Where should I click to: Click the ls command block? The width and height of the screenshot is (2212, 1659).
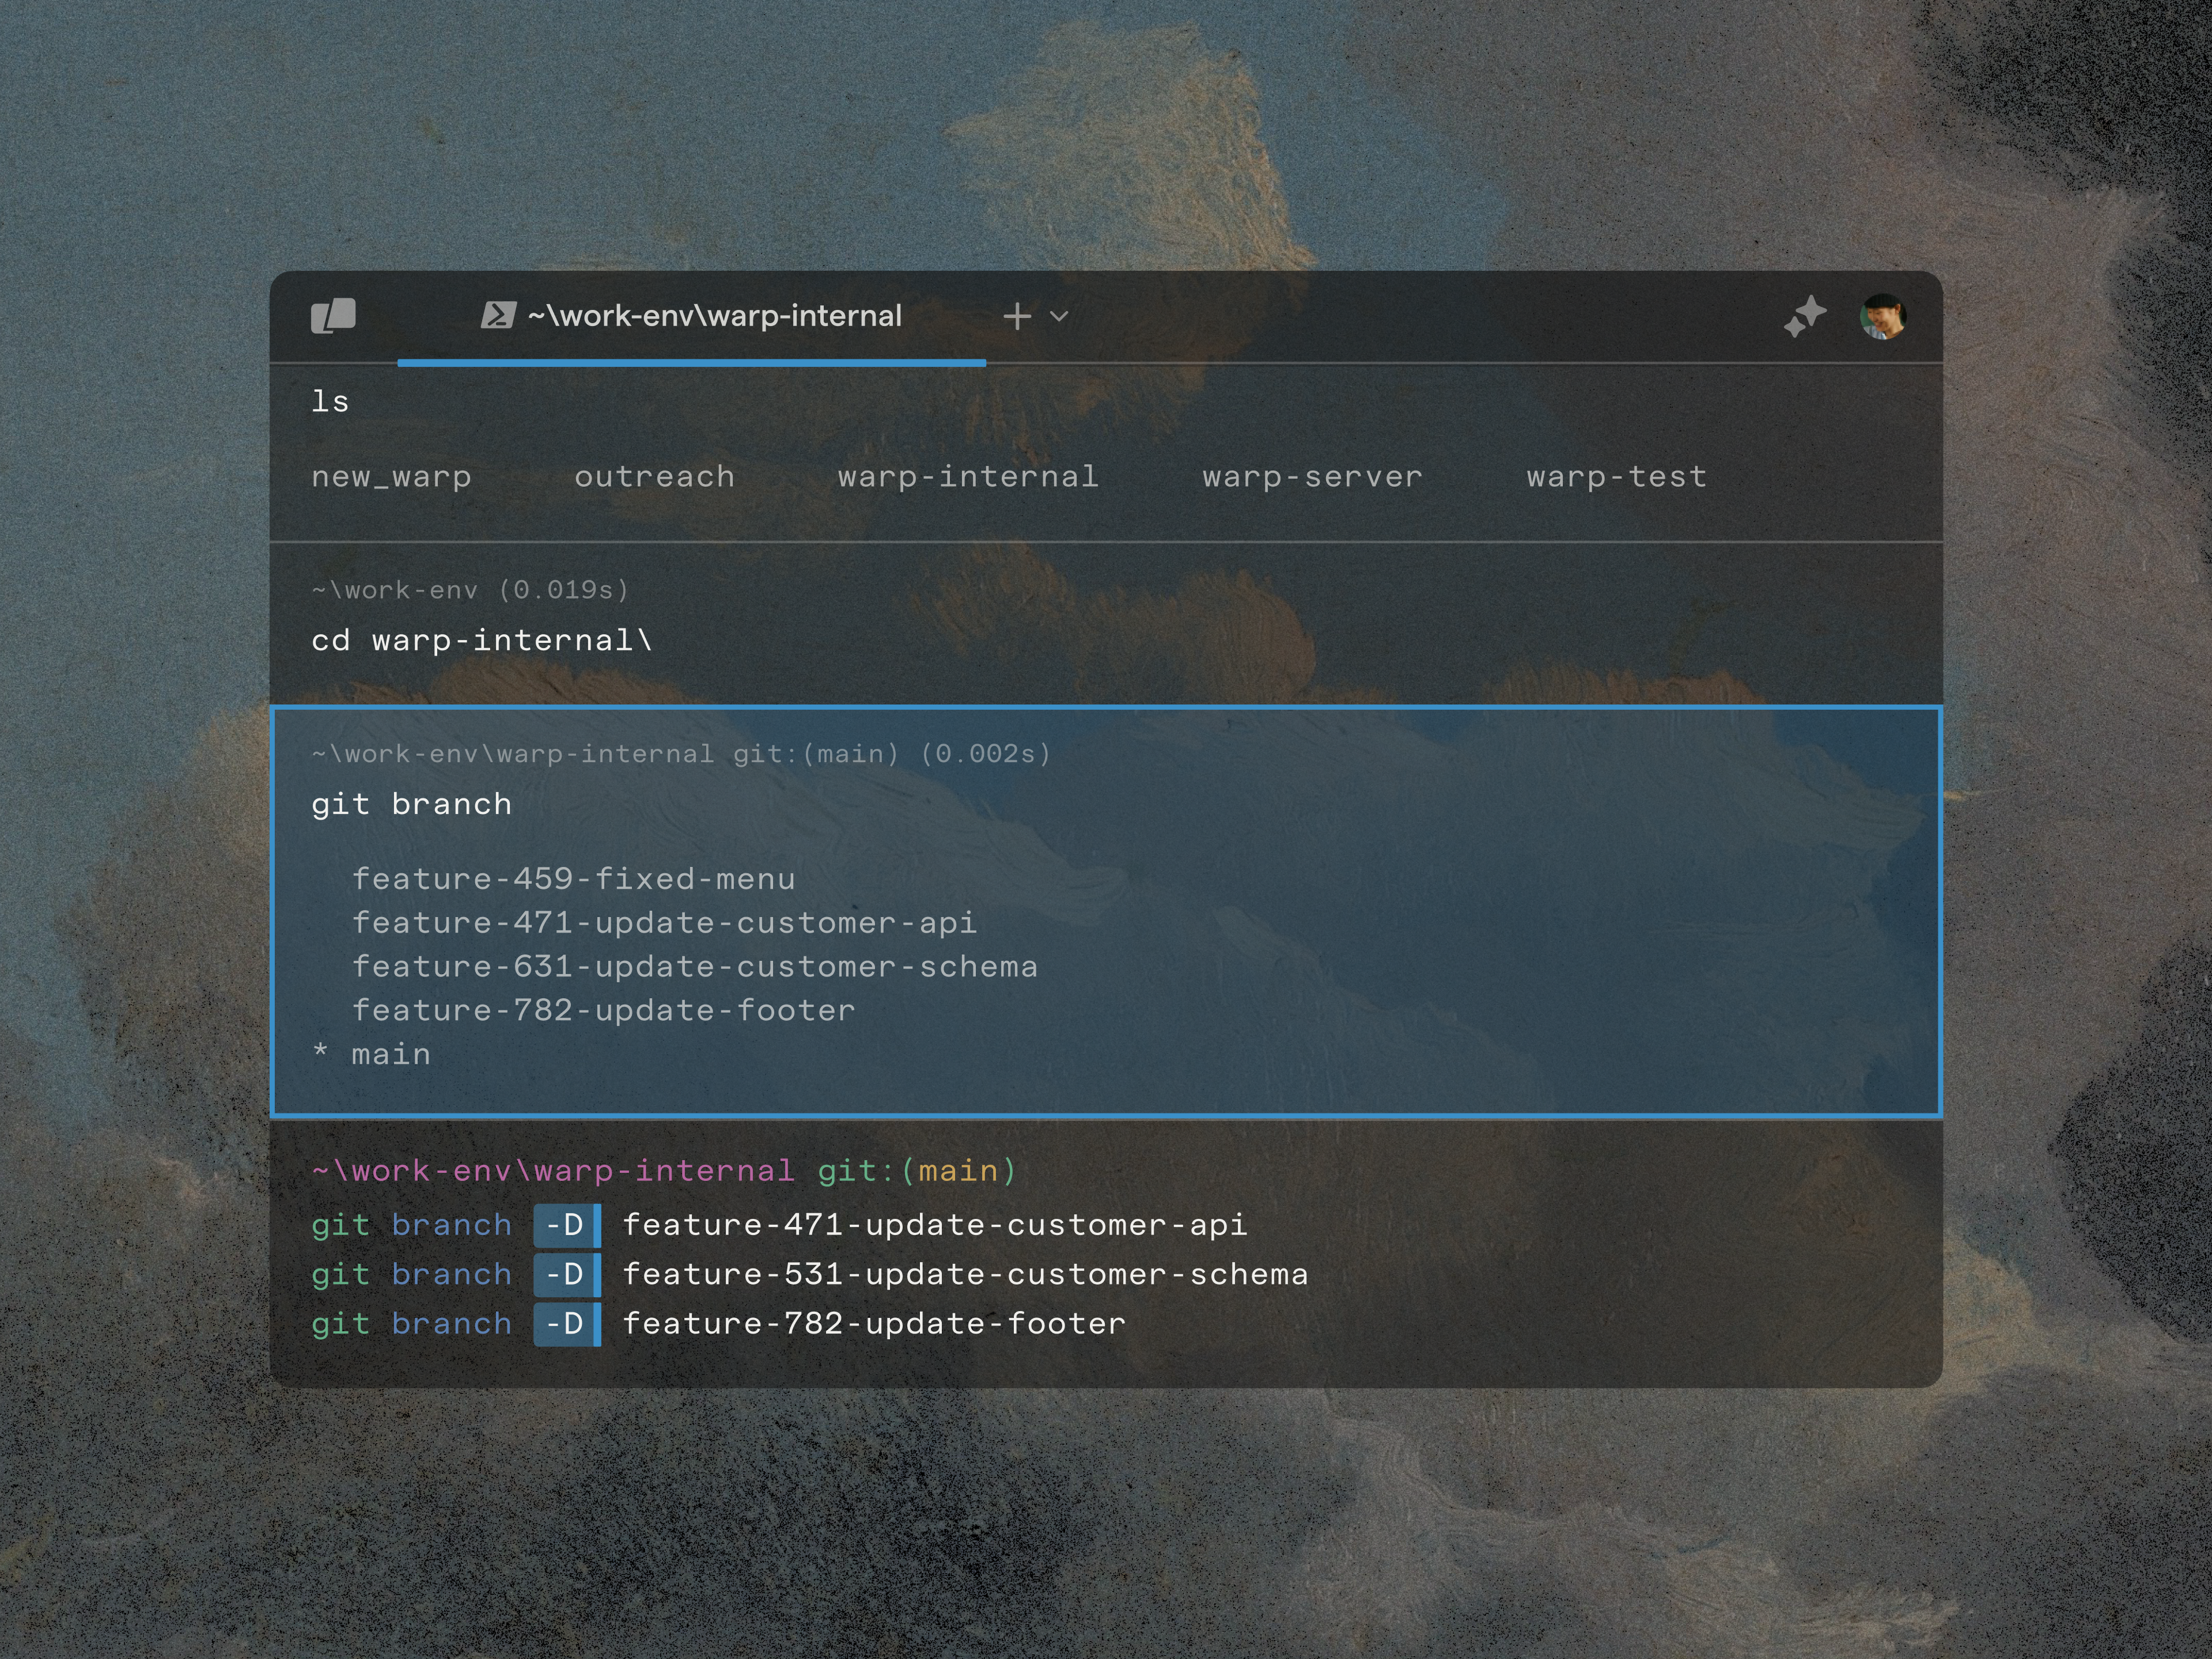pyautogui.click(x=330, y=402)
